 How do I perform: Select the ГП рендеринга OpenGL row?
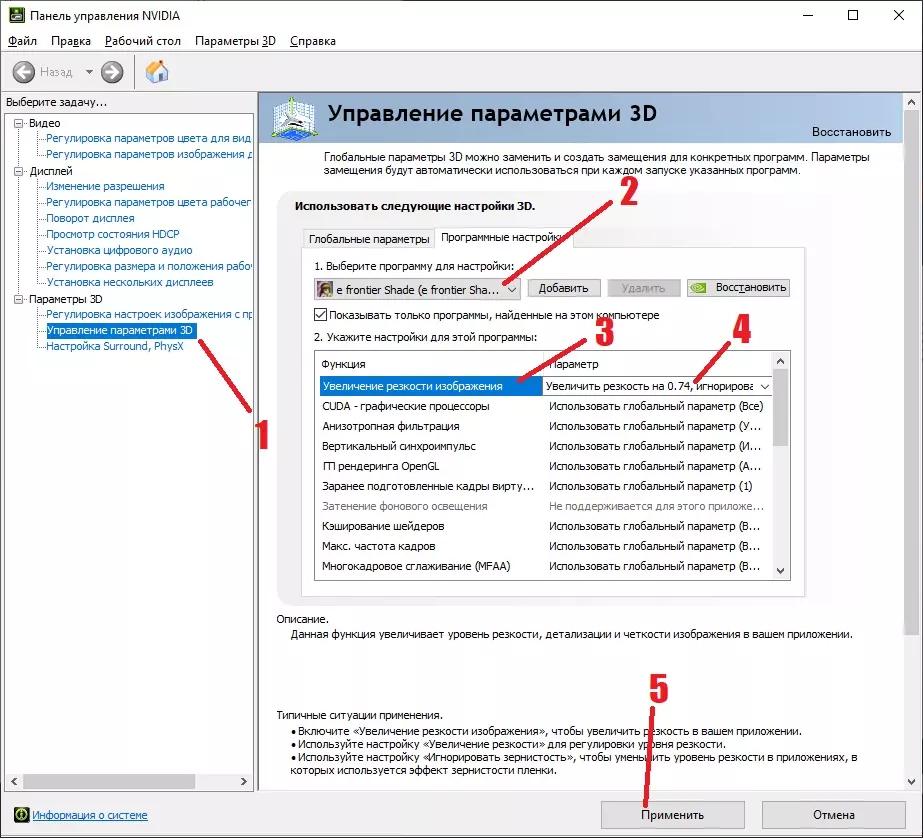click(x=546, y=467)
